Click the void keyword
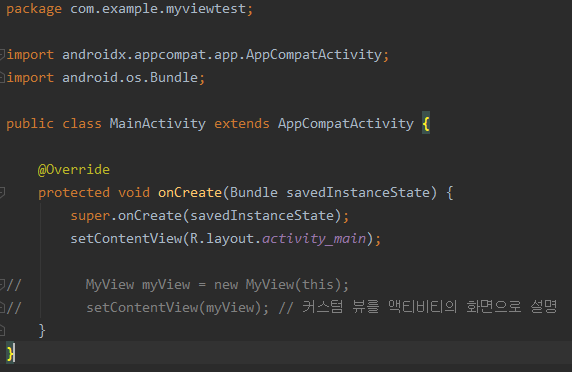This screenshot has height=372, width=572. (134, 193)
